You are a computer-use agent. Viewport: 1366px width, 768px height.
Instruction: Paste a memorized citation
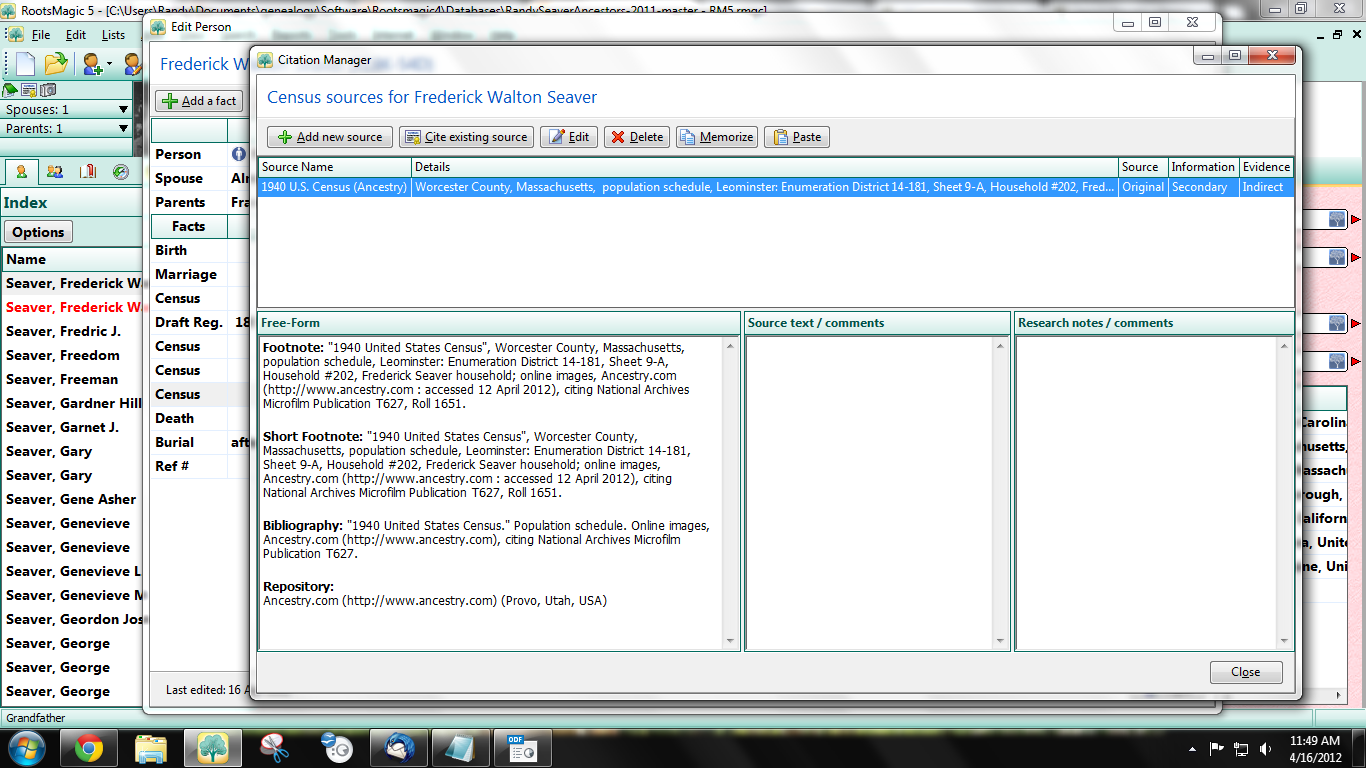coord(796,137)
